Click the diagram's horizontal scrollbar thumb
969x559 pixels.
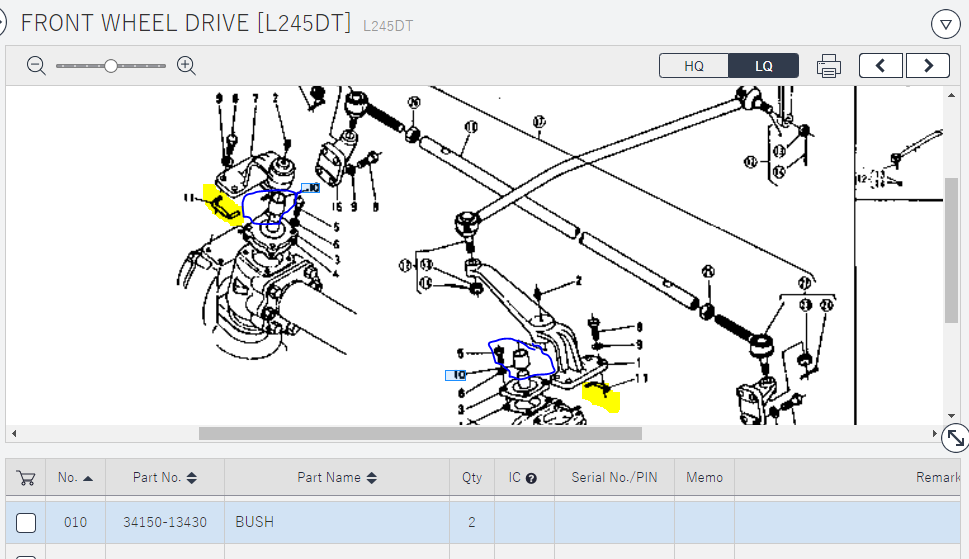(420, 433)
